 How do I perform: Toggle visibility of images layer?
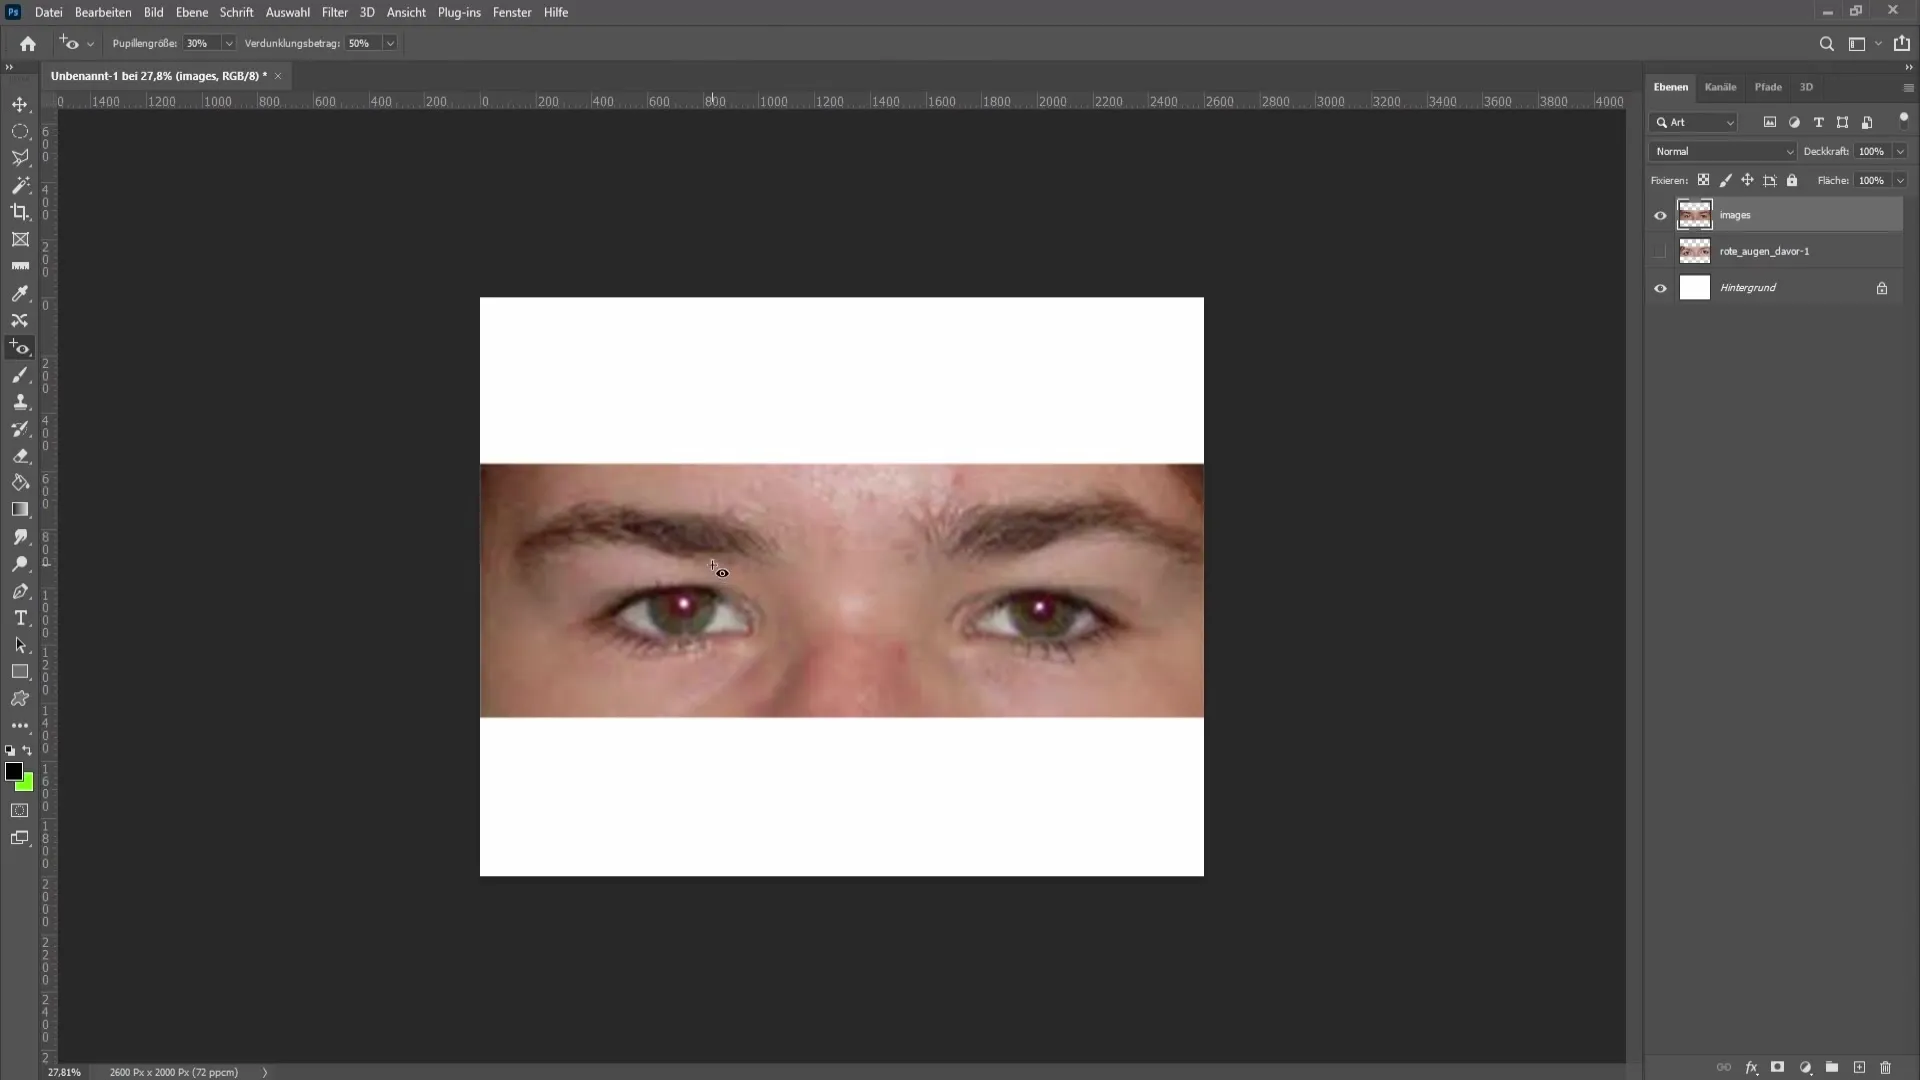1660,215
